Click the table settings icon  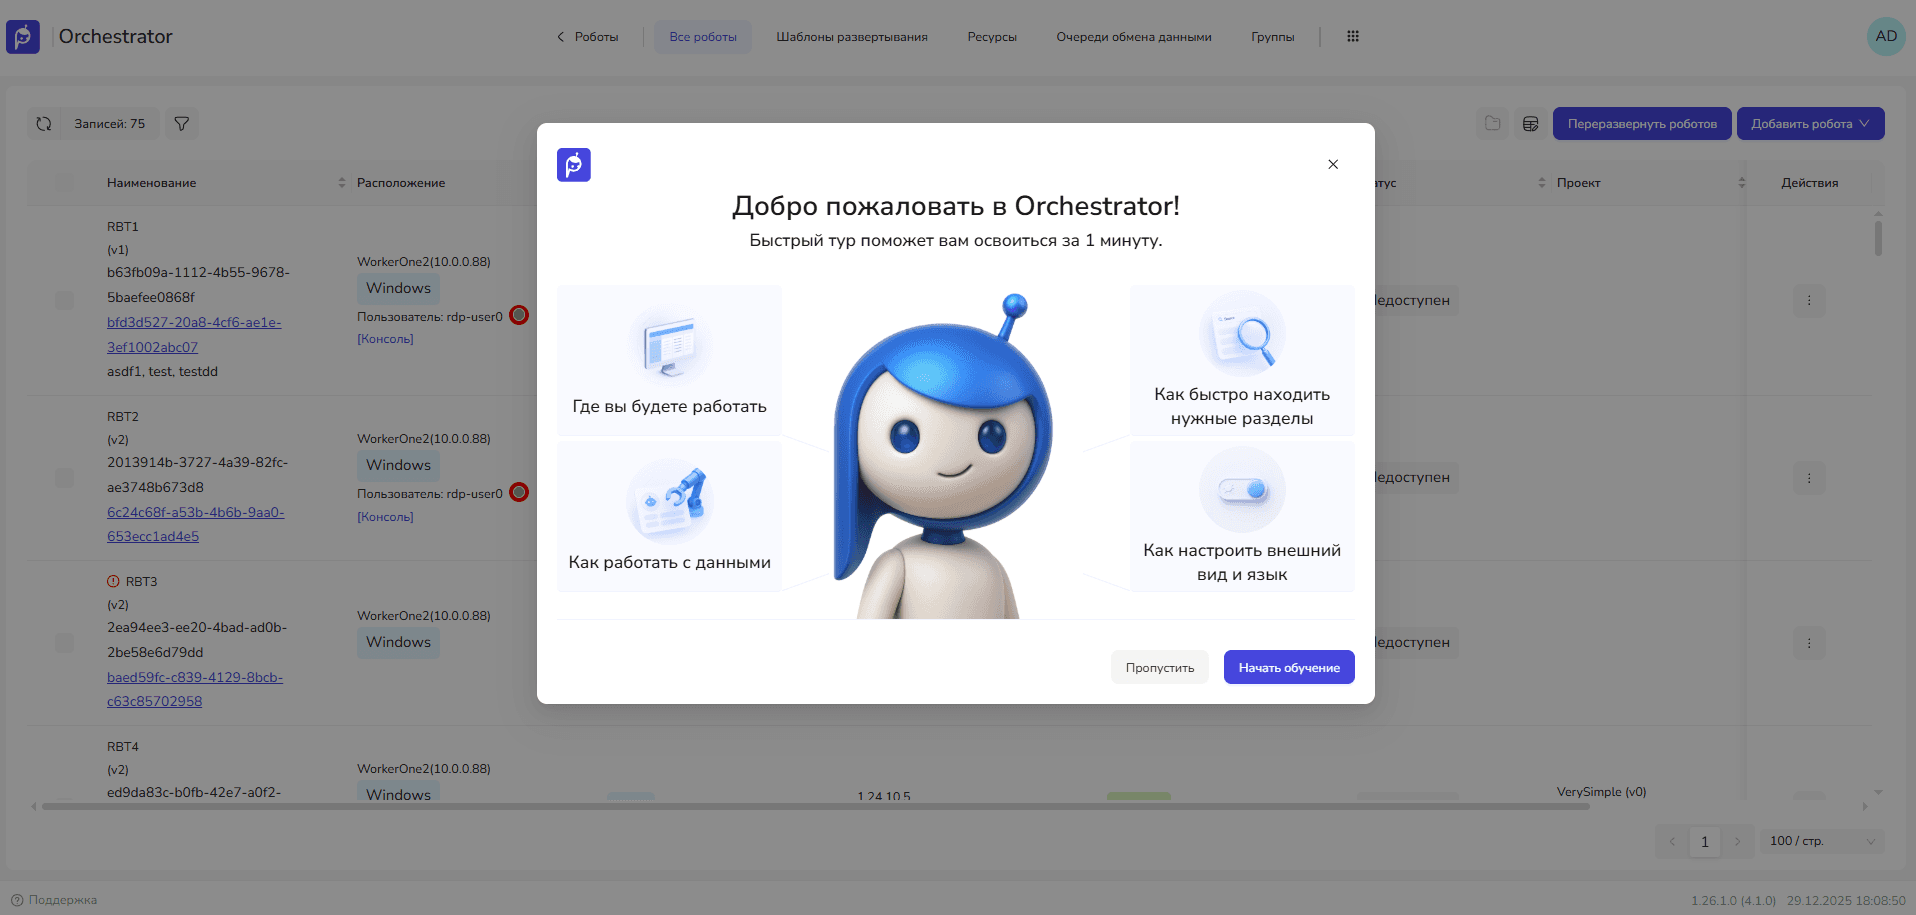1530,124
